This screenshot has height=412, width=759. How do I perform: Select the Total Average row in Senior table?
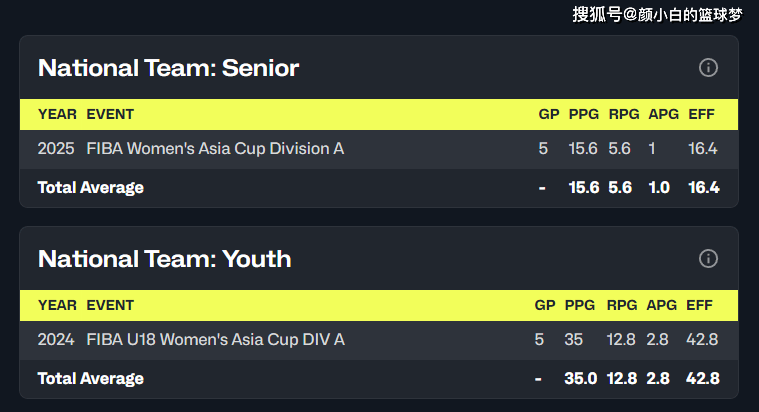[91, 188]
